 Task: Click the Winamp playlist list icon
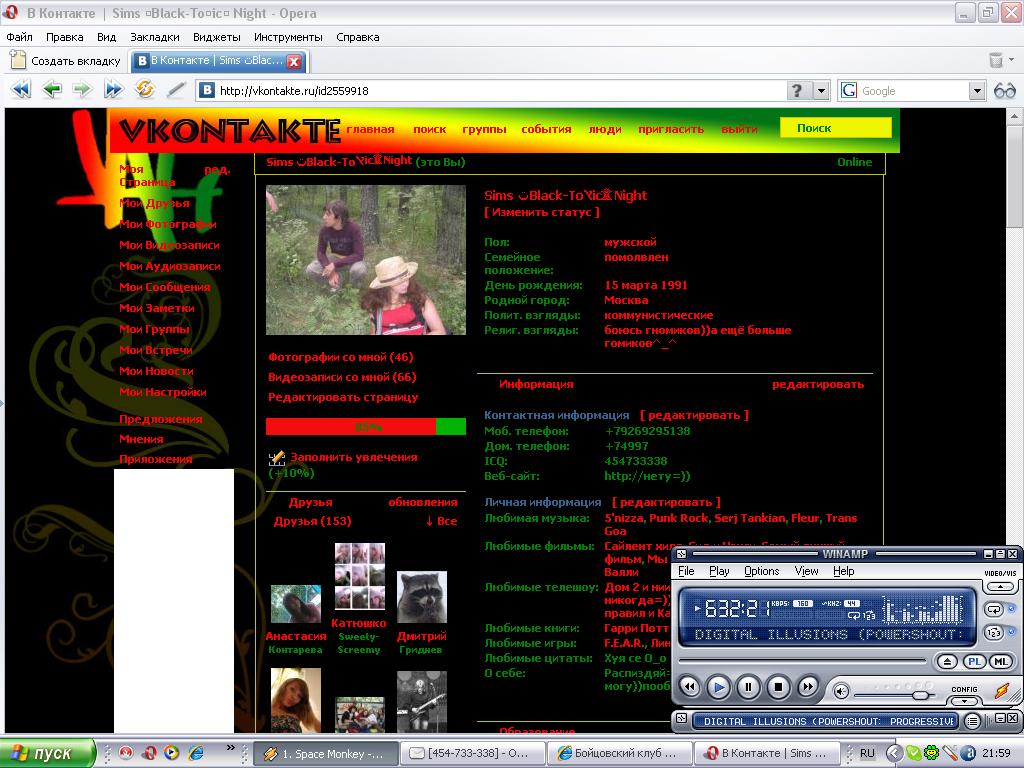tap(972, 722)
